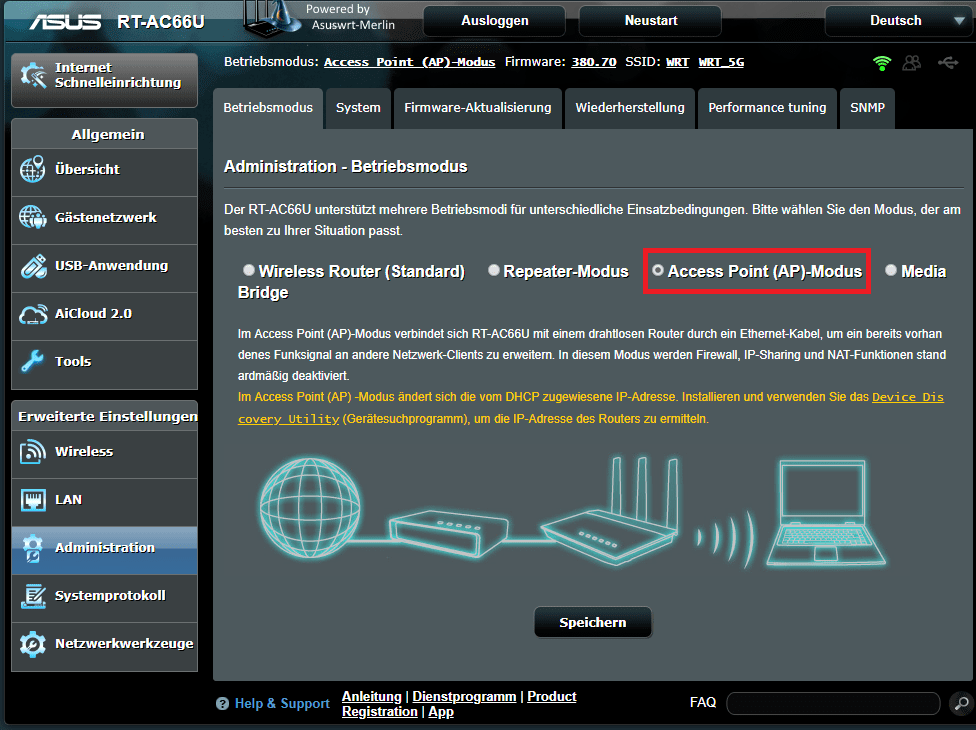Click the Help & Support link text
Screen dimensions: 976x730
click(x=282, y=704)
